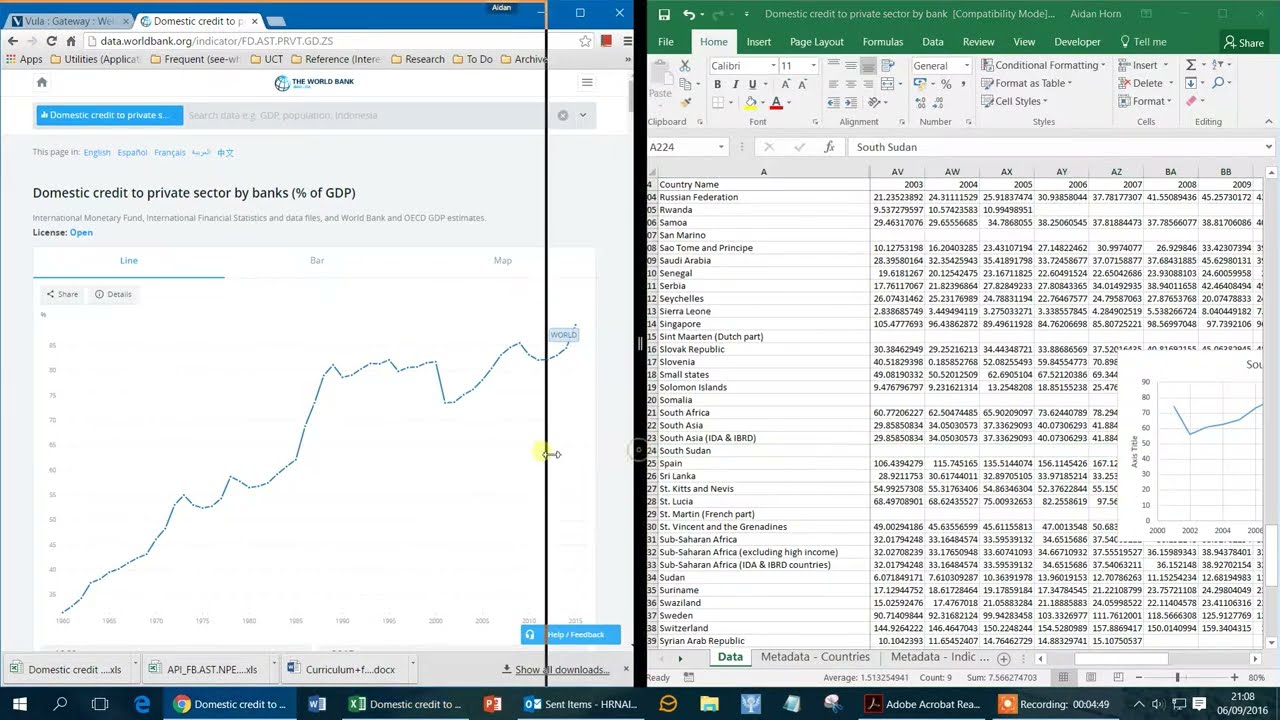Click the Cut scissors icon in Excel
Screen dimensions: 1280x720
click(685, 66)
